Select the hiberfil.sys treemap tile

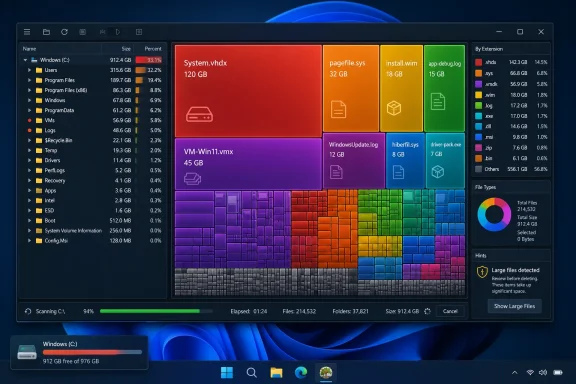(x=405, y=161)
